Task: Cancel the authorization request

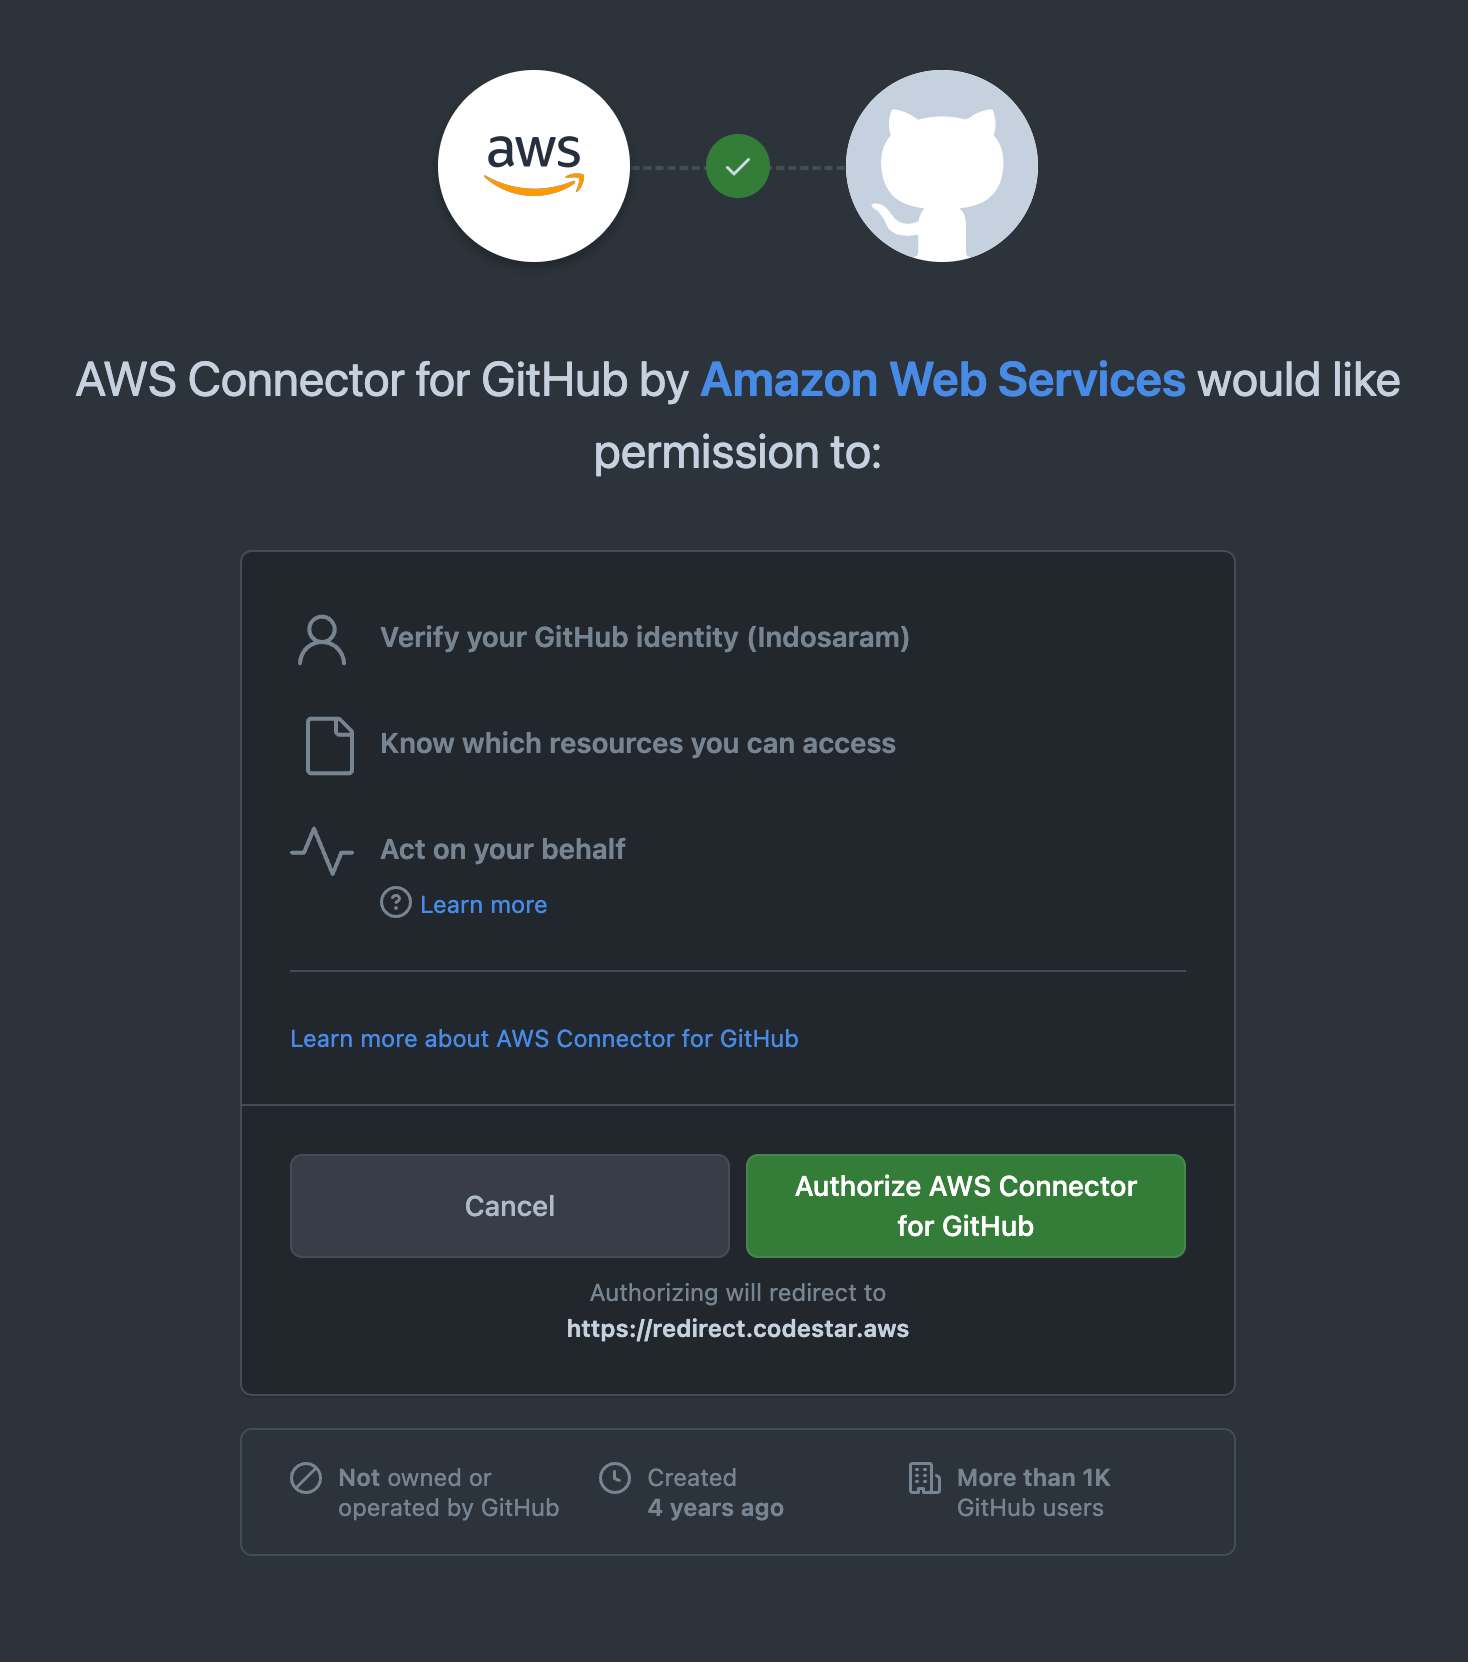Action: (x=510, y=1206)
